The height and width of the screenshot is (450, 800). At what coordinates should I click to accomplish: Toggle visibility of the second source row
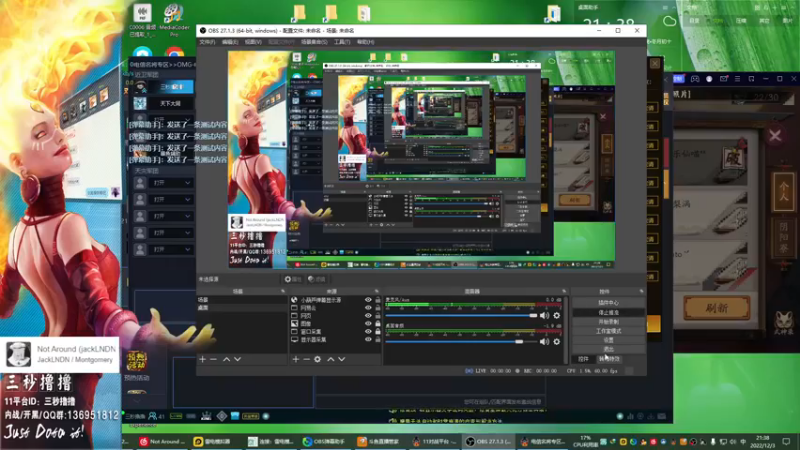(x=368, y=308)
